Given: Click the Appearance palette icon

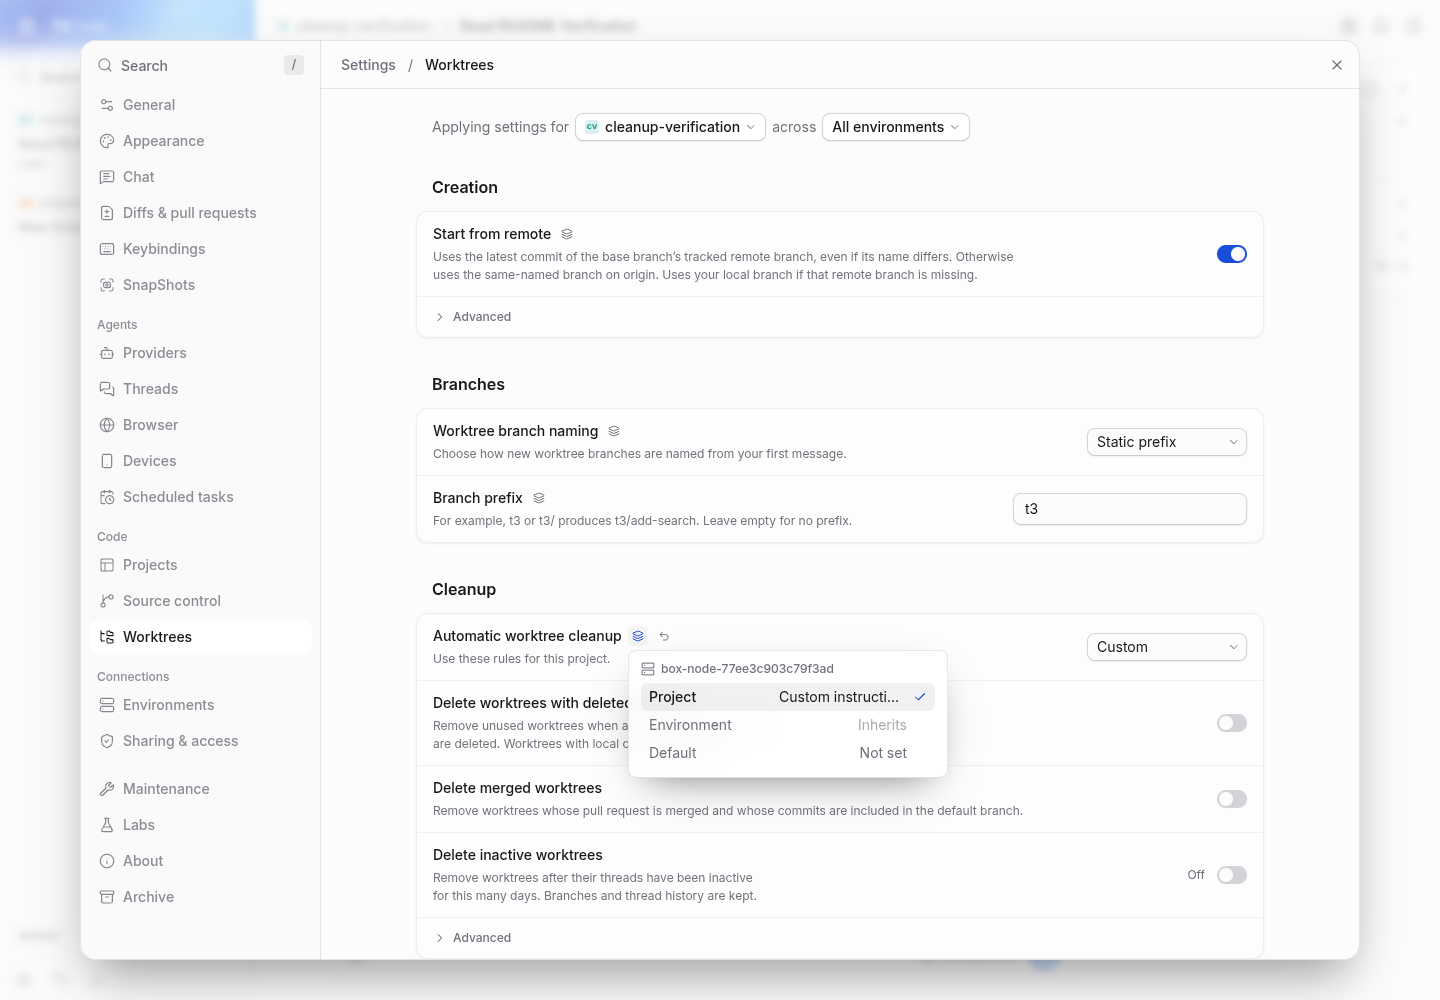Looking at the screenshot, I should pos(107,141).
